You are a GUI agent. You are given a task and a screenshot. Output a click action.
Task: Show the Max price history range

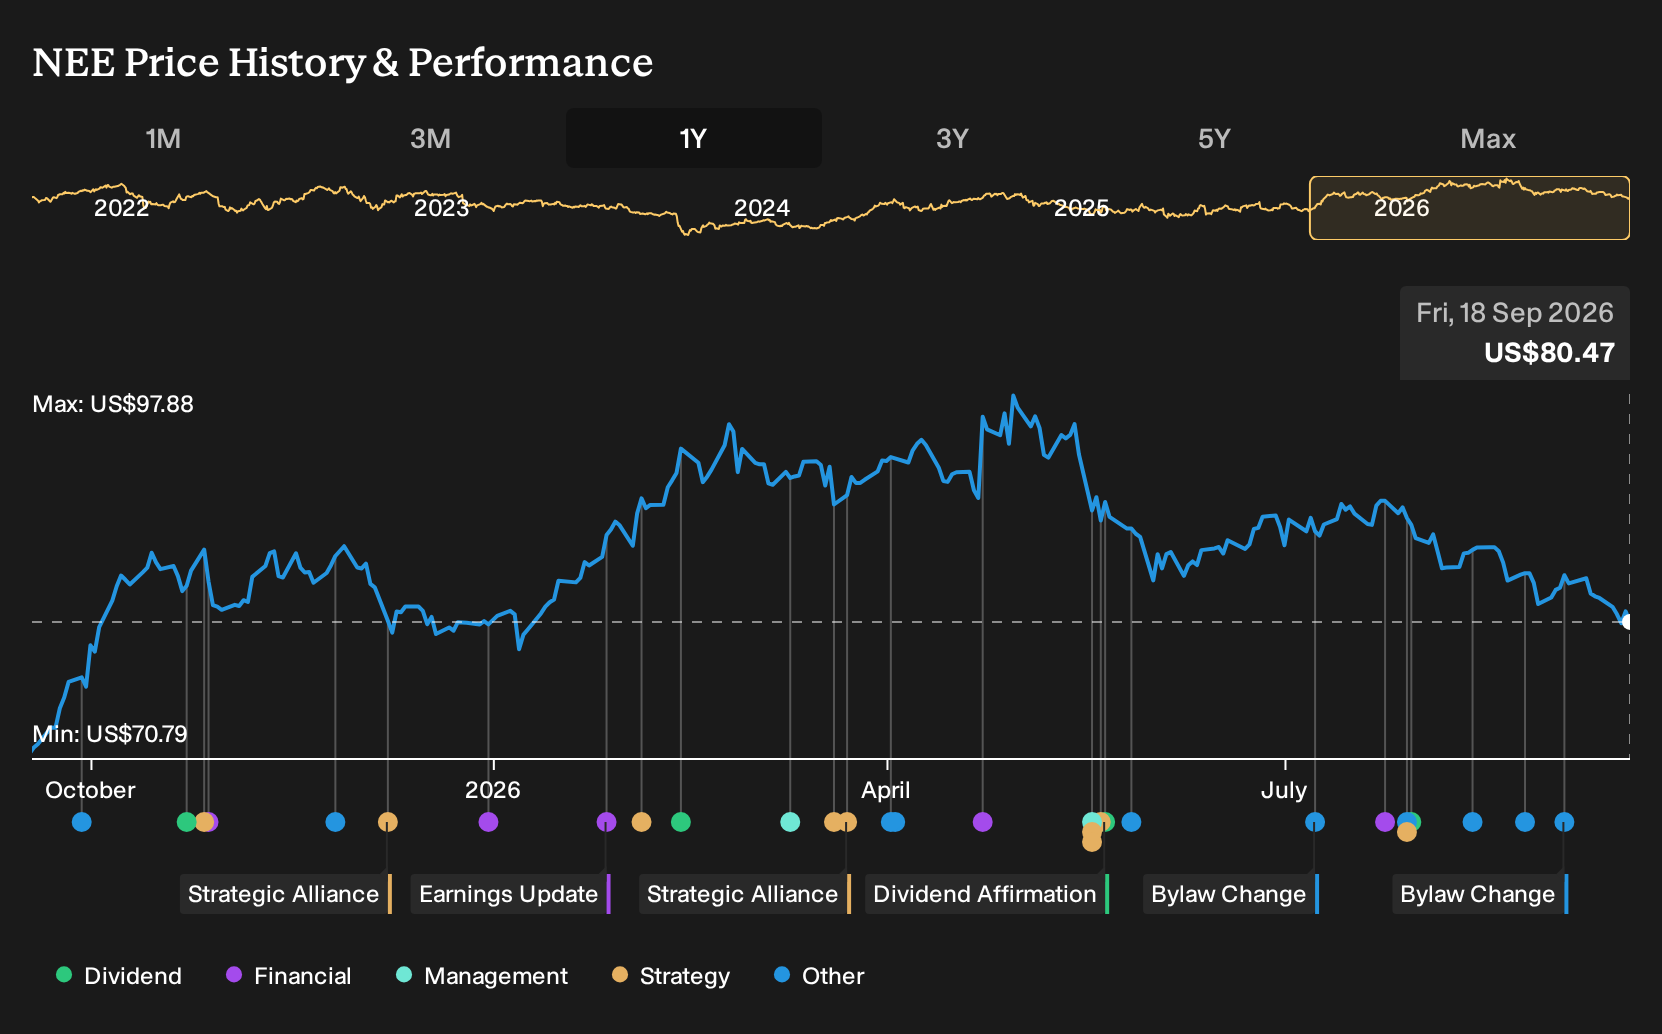(x=1488, y=138)
